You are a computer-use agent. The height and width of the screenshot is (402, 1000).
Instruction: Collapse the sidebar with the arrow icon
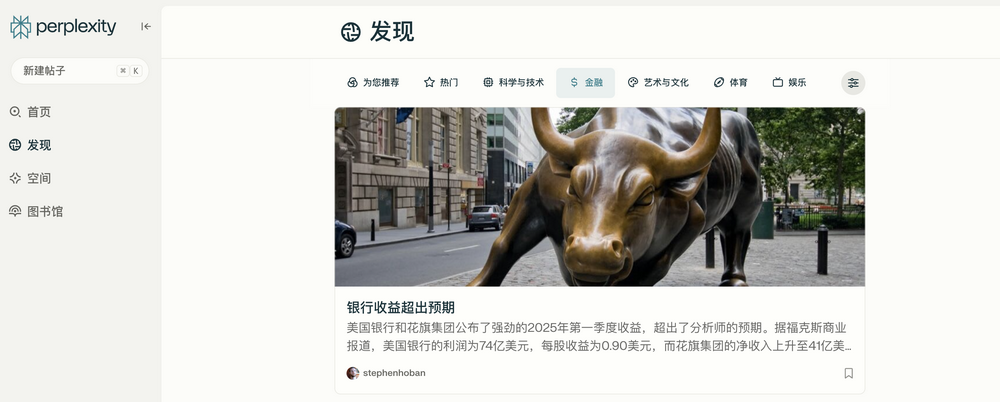click(x=146, y=27)
